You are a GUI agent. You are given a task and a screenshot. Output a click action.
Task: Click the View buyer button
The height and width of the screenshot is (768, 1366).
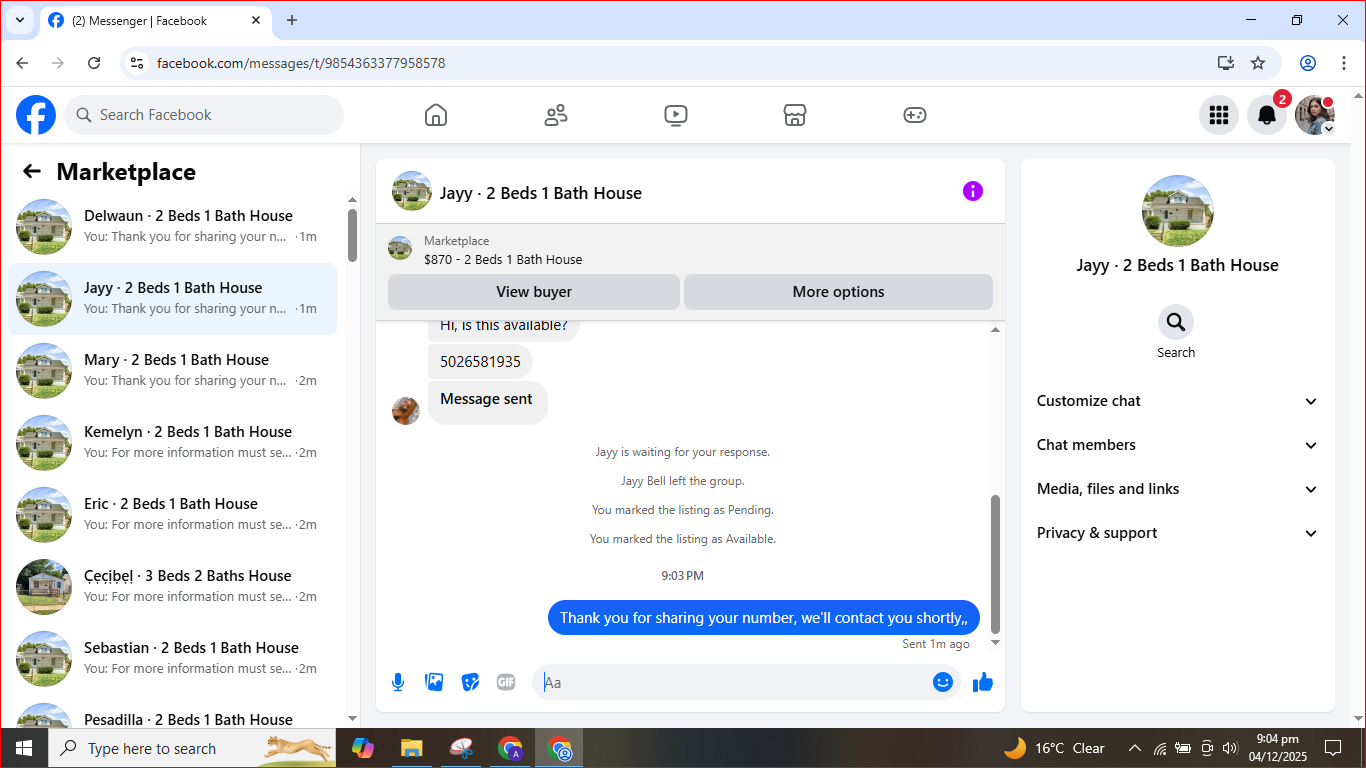pos(534,292)
